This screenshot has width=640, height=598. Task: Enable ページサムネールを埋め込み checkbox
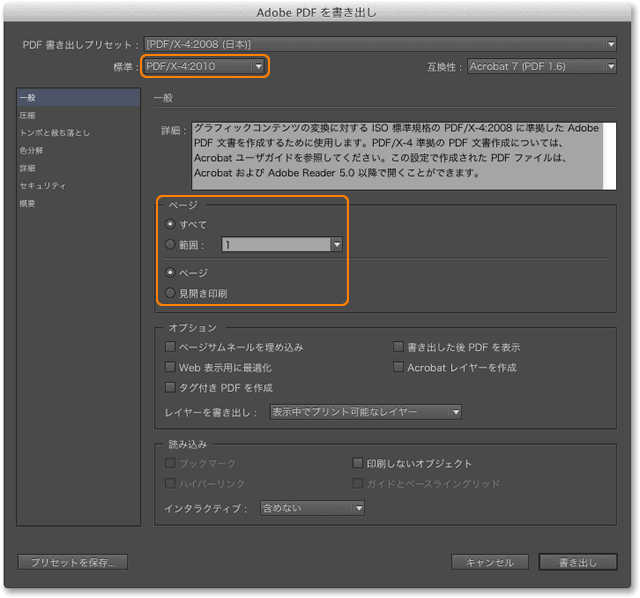click(171, 347)
